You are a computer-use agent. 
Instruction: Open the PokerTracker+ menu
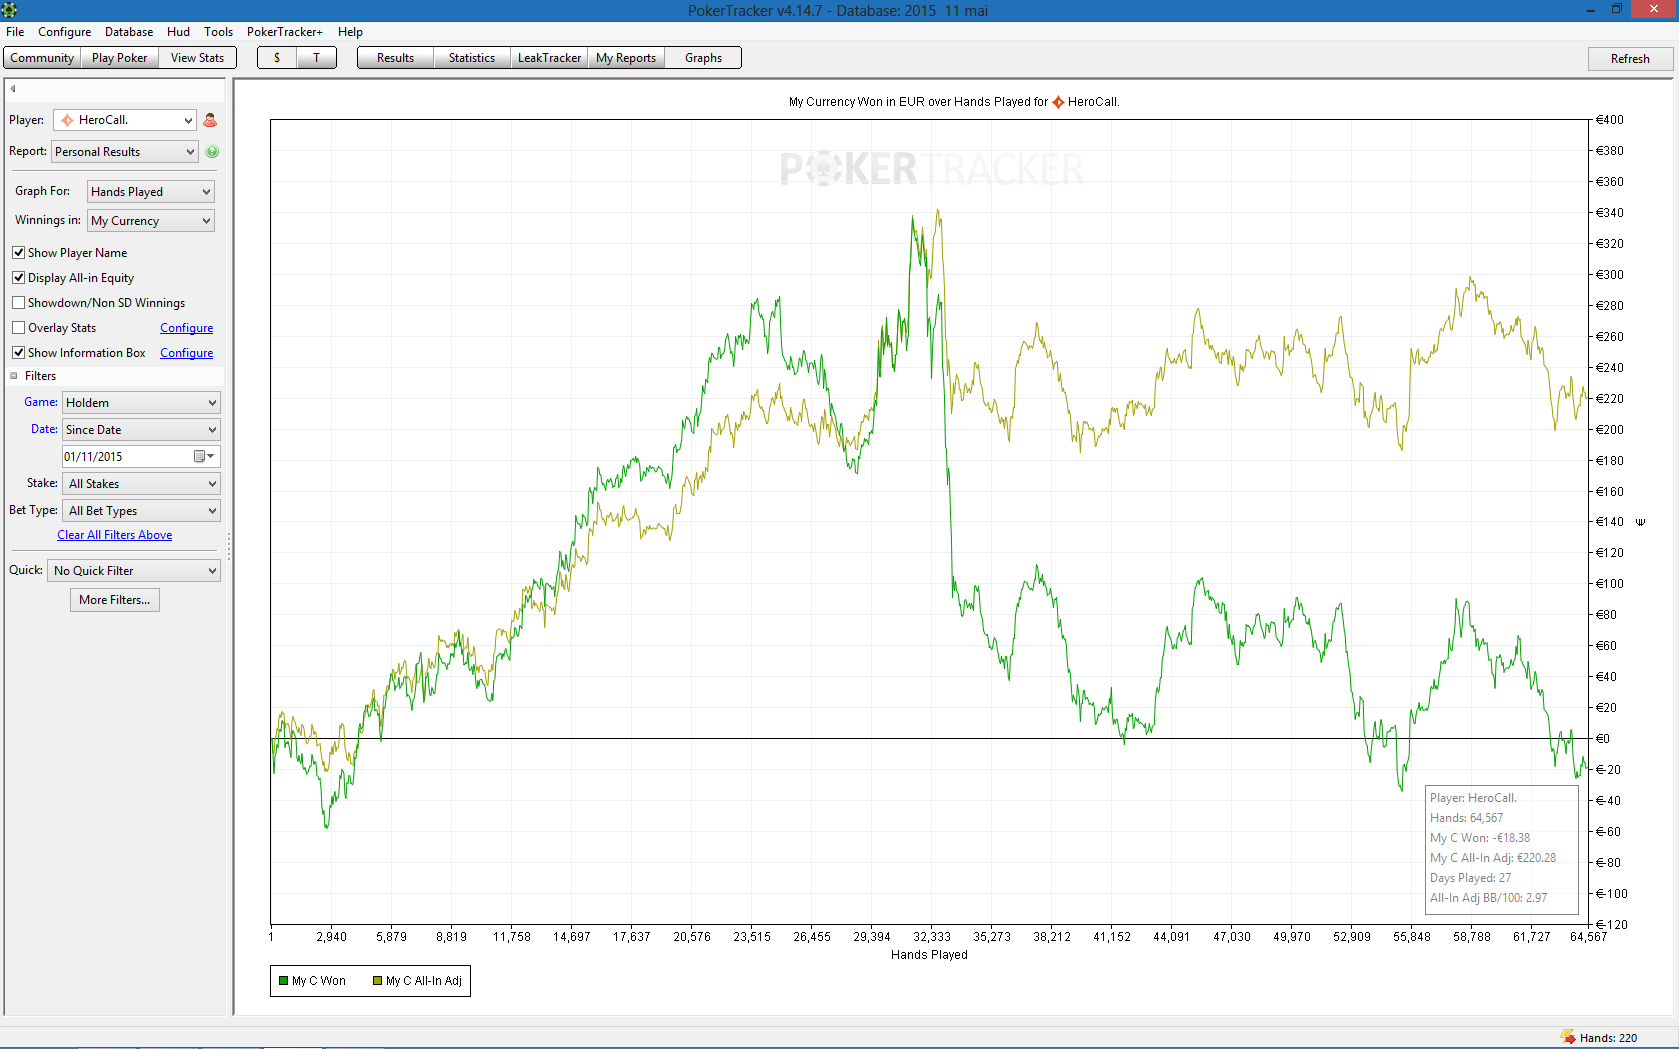pos(285,32)
